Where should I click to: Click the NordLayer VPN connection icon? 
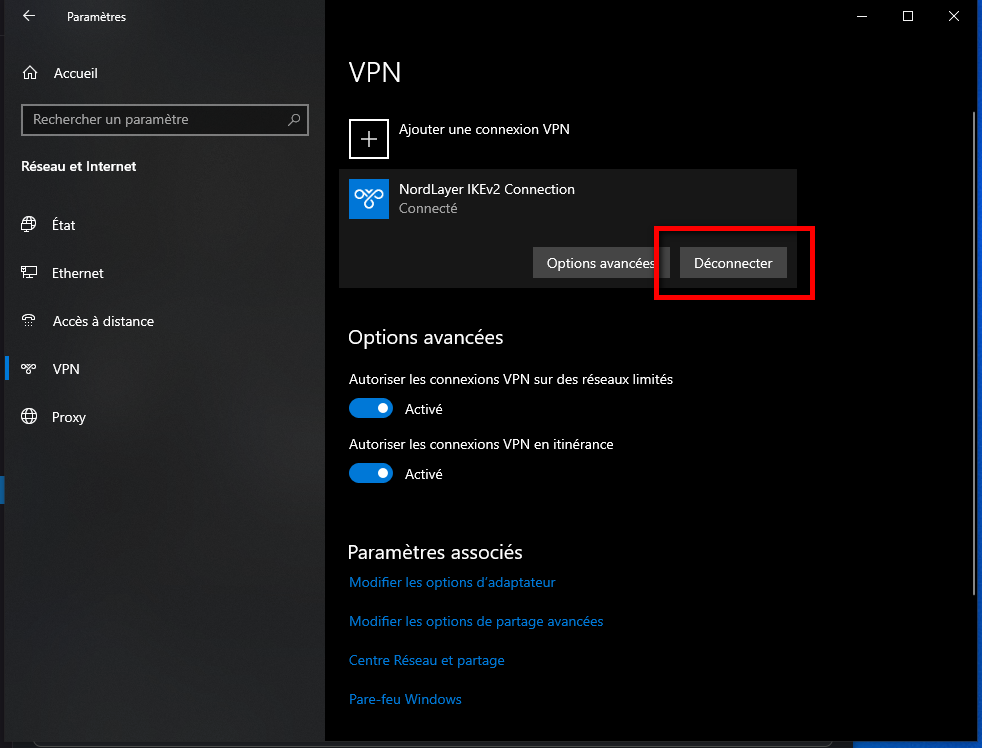(x=367, y=199)
